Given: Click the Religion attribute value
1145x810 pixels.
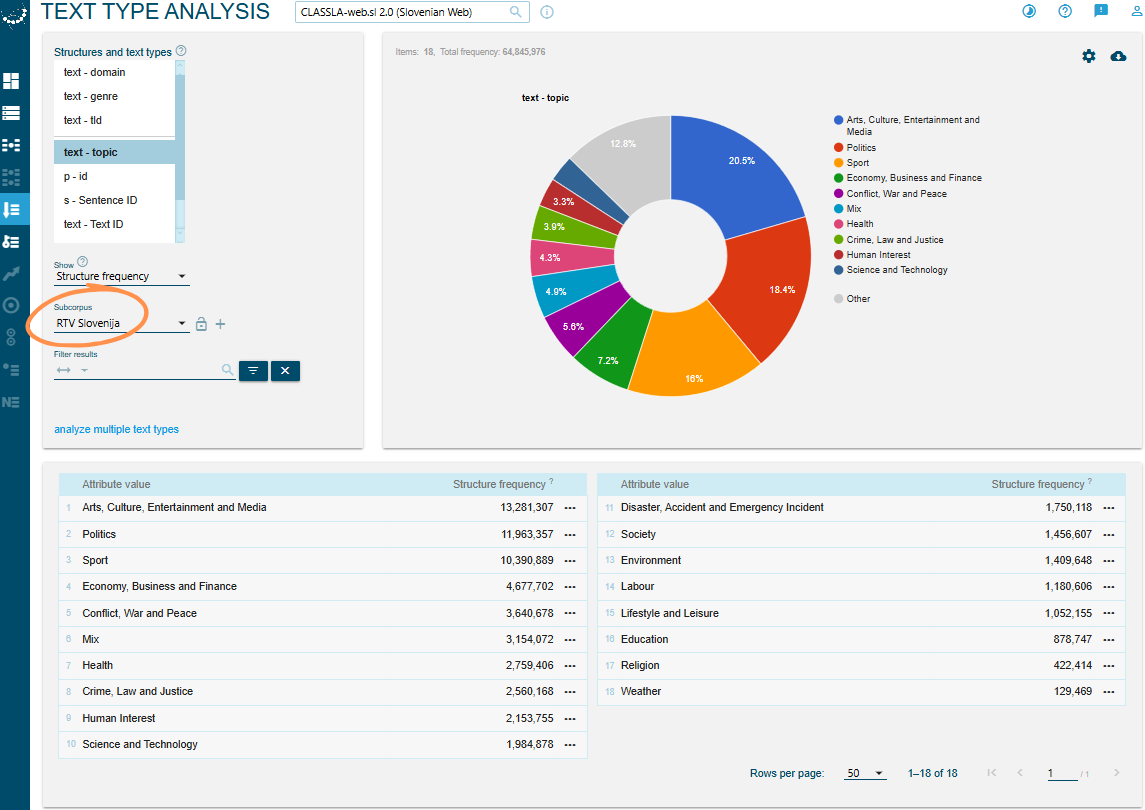Looking at the screenshot, I should click(x=640, y=665).
